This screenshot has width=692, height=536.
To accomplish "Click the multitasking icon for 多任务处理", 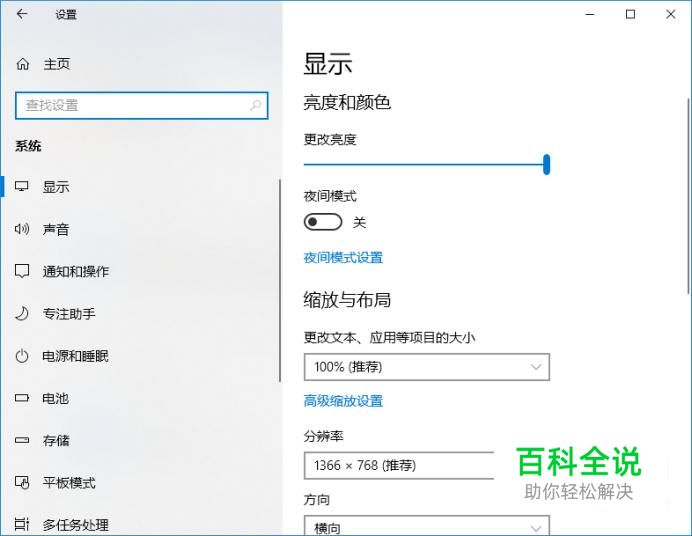I will coord(22,524).
